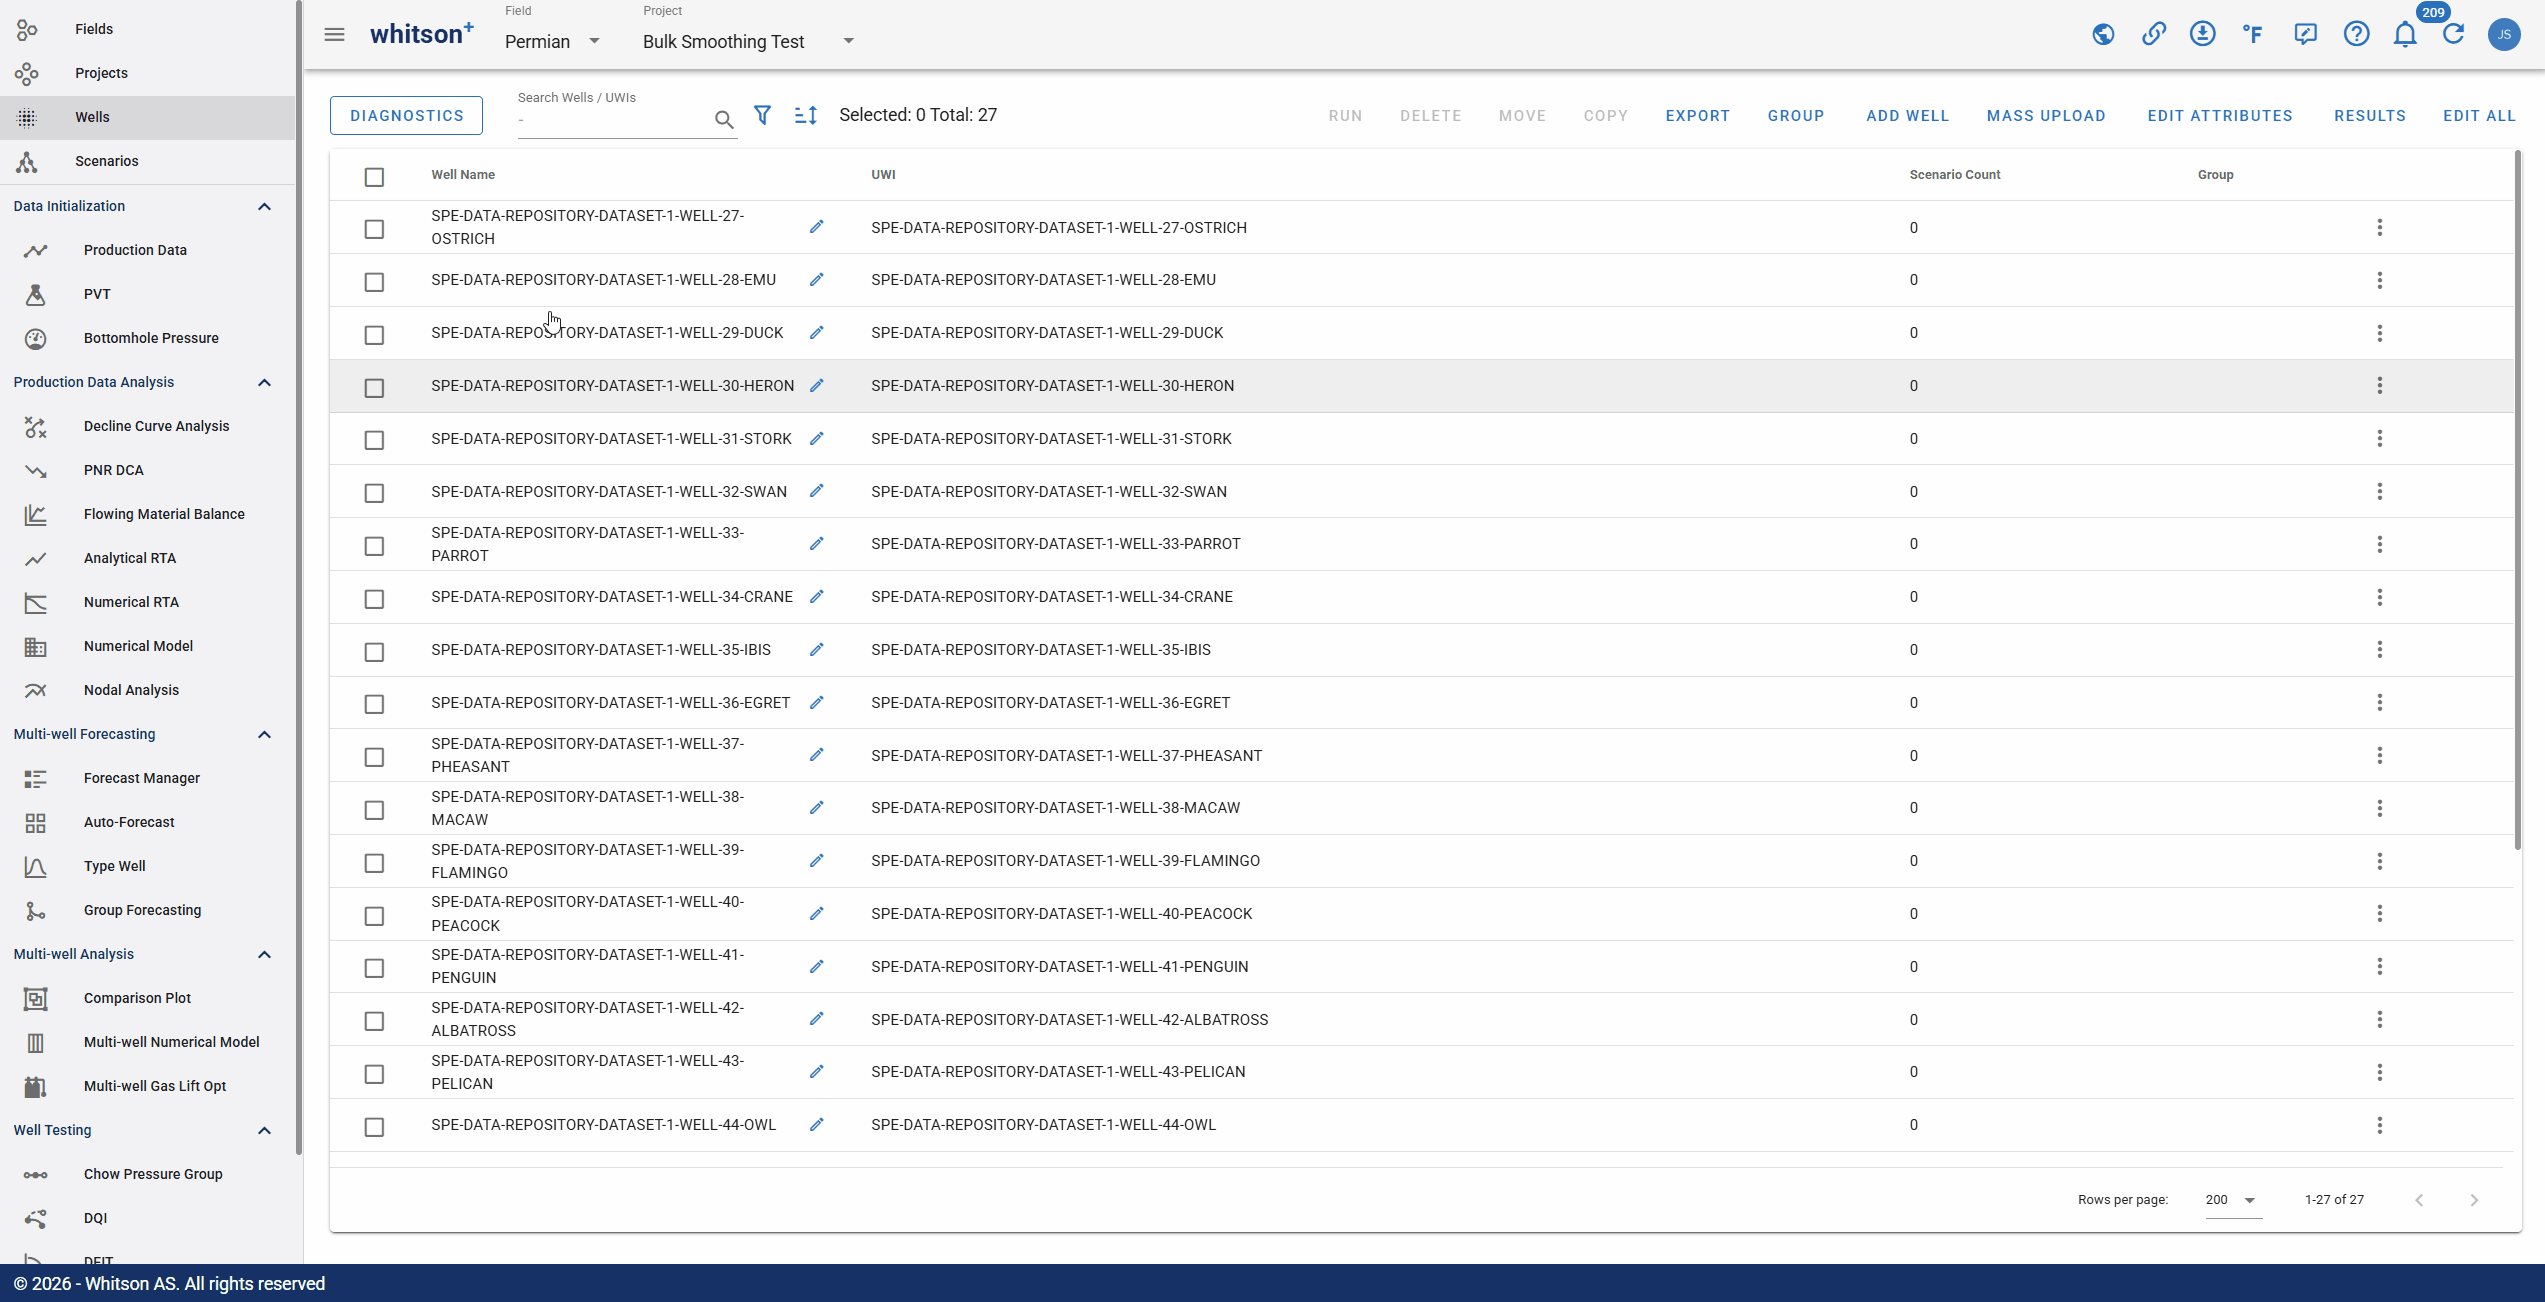Click the EDIT ATTRIBUTES button

click(x=2219, y=116)
